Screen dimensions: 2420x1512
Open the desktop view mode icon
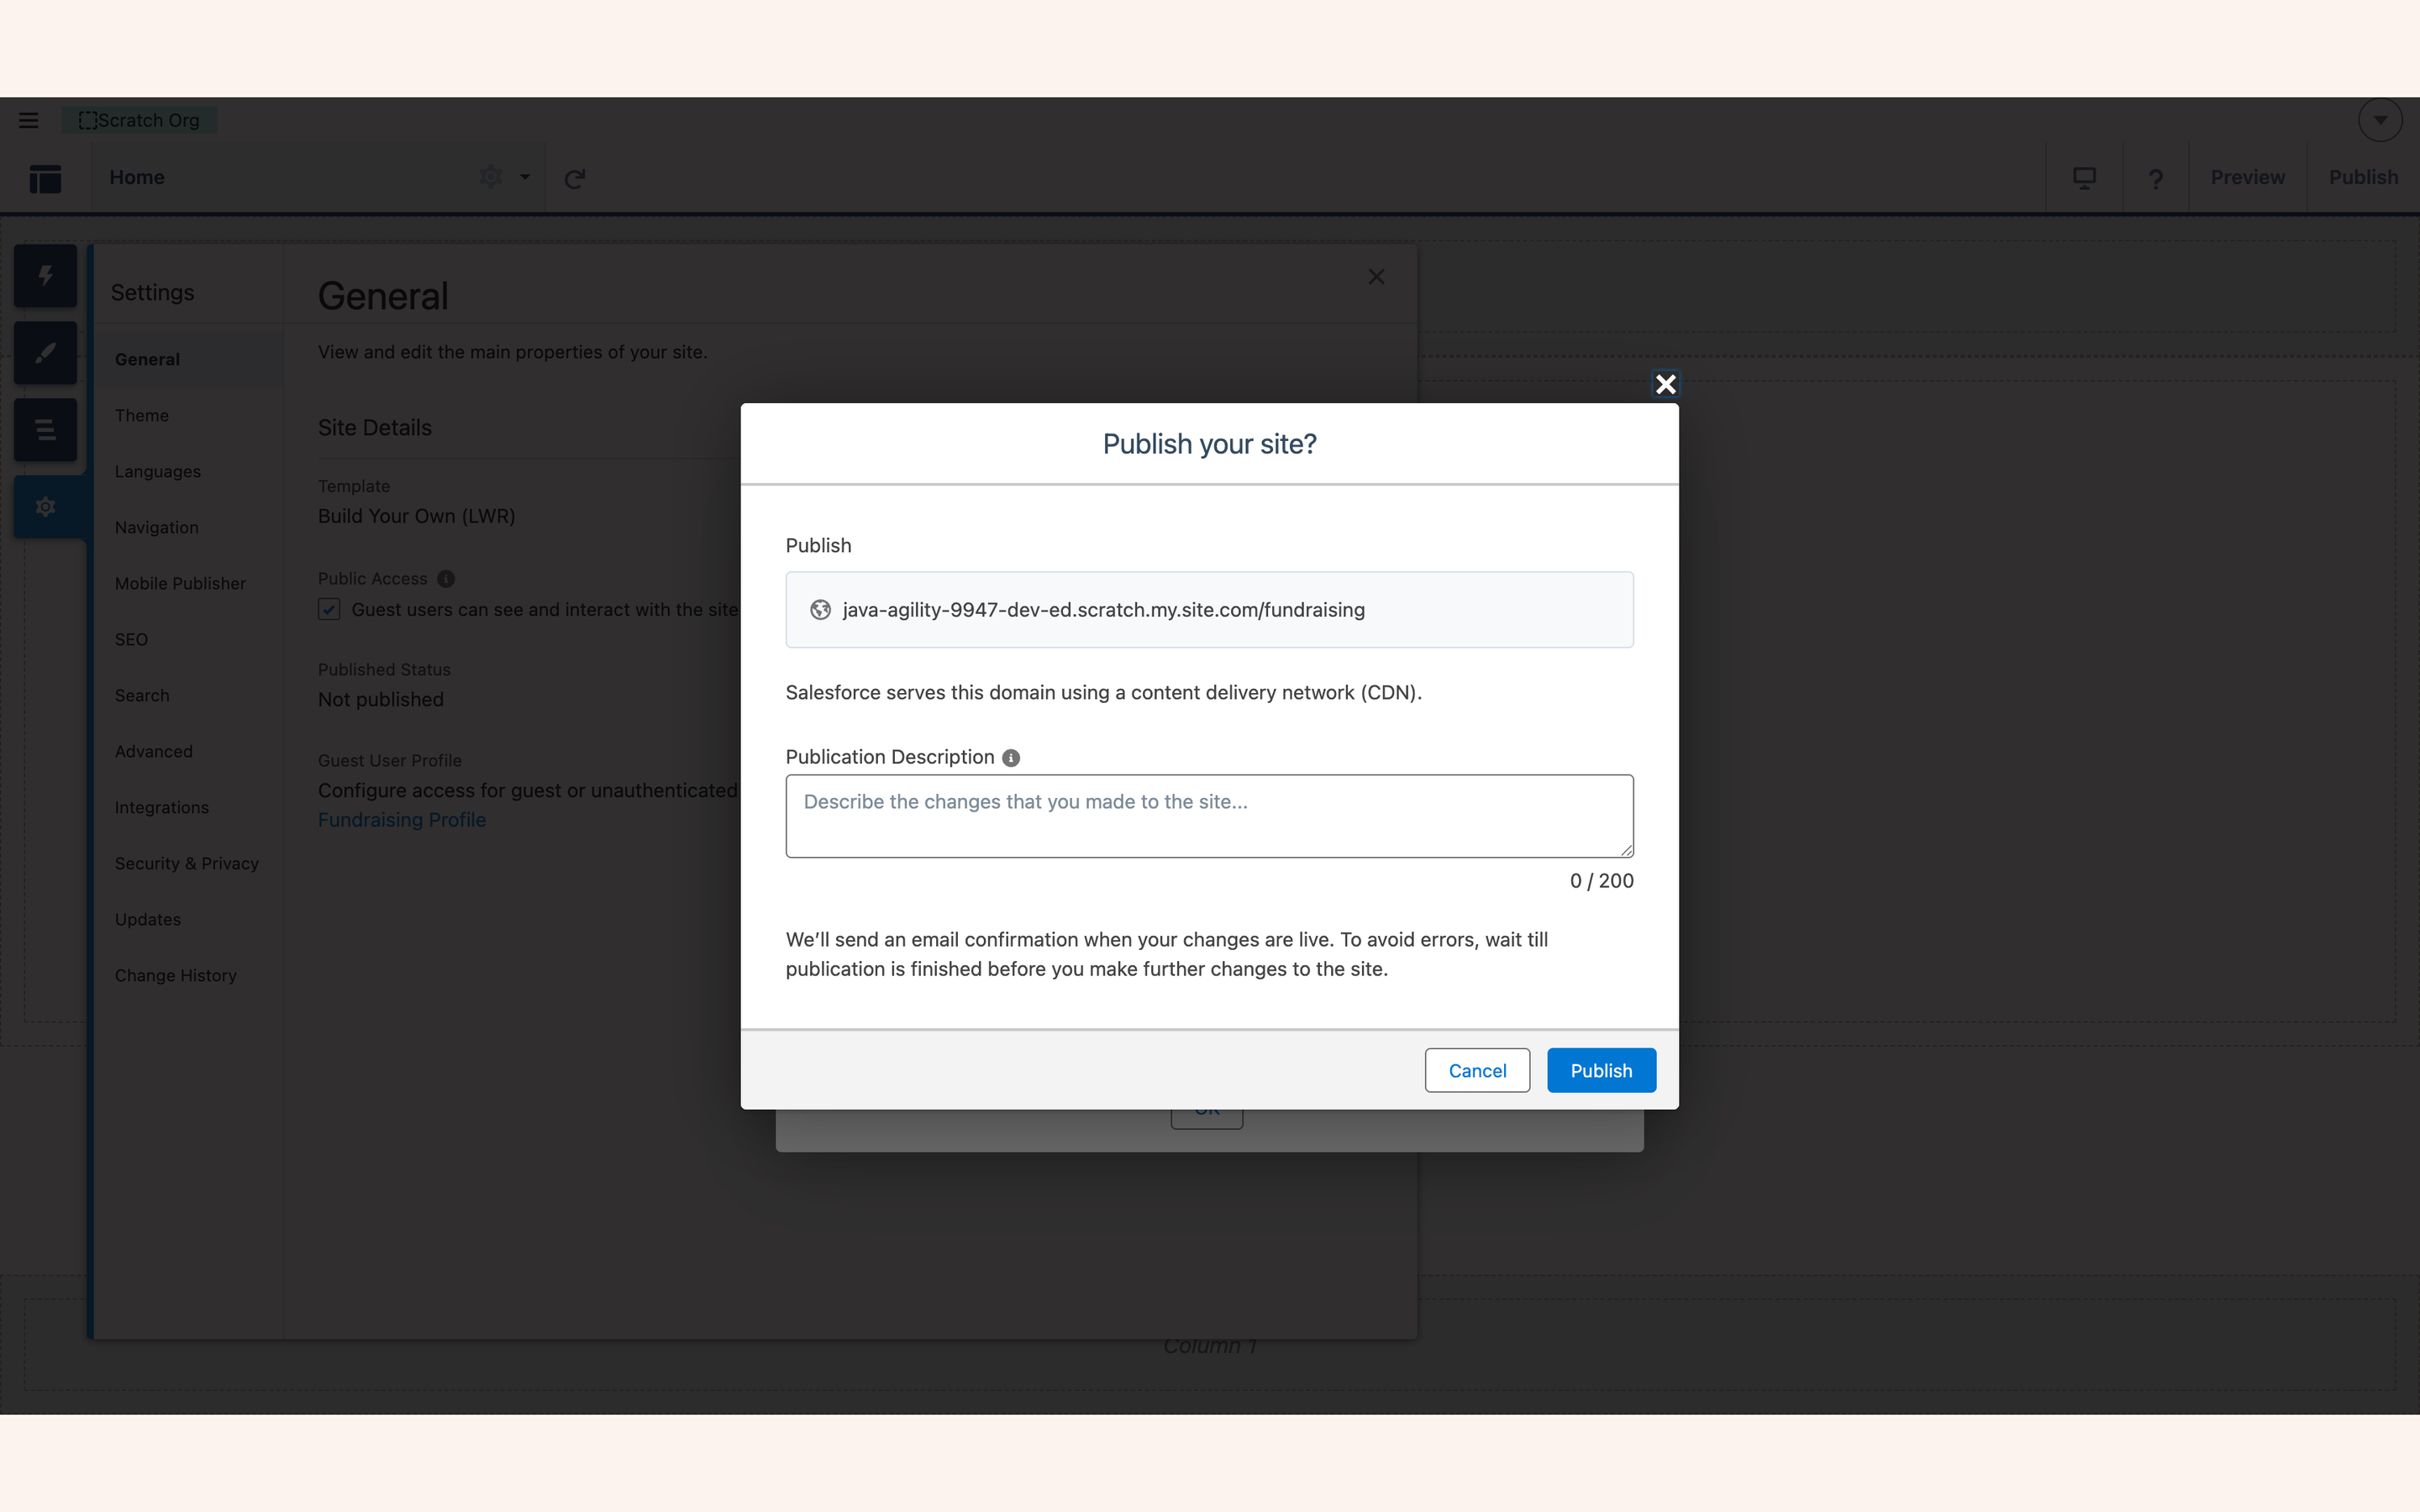click(2085, 177)
